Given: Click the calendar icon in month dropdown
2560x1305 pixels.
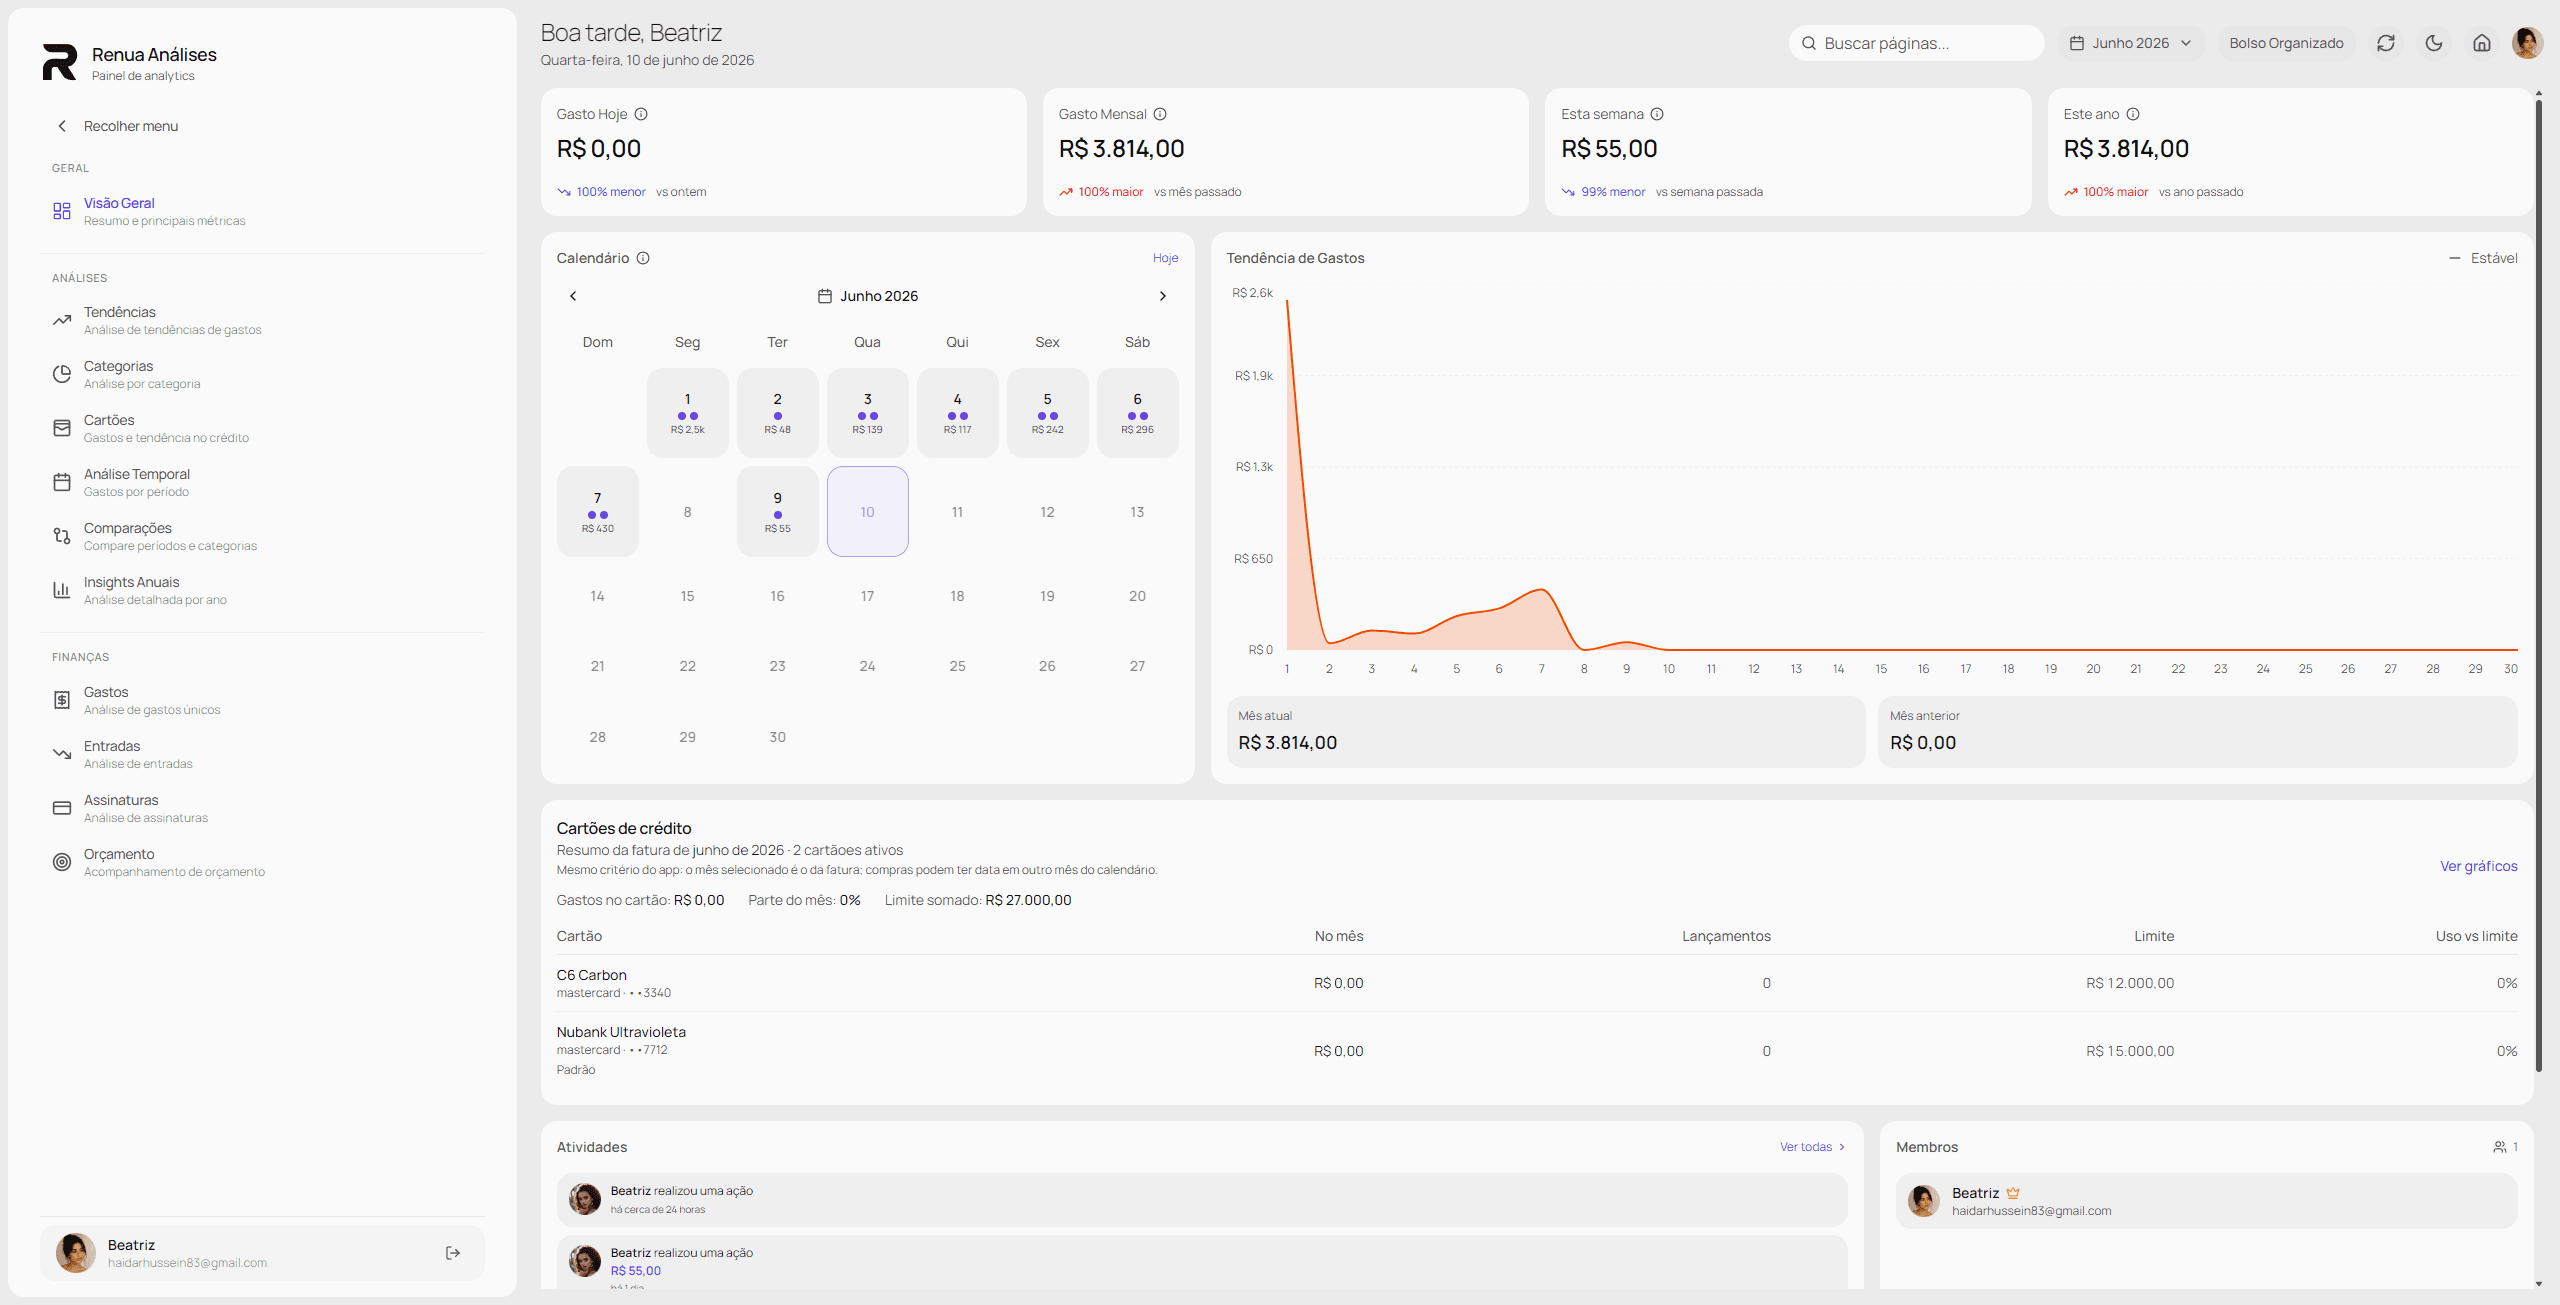Looking at the screenshot, I should [x=2077, y=43].
